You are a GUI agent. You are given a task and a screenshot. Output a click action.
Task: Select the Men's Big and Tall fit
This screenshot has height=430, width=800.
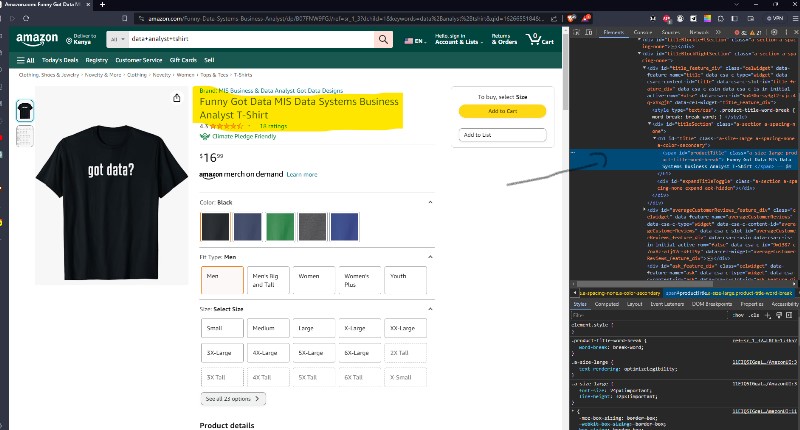tap(268, 280)
